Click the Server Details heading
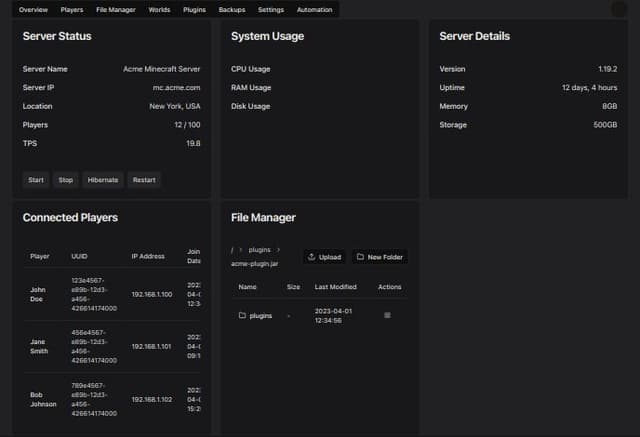 point(474,36)
